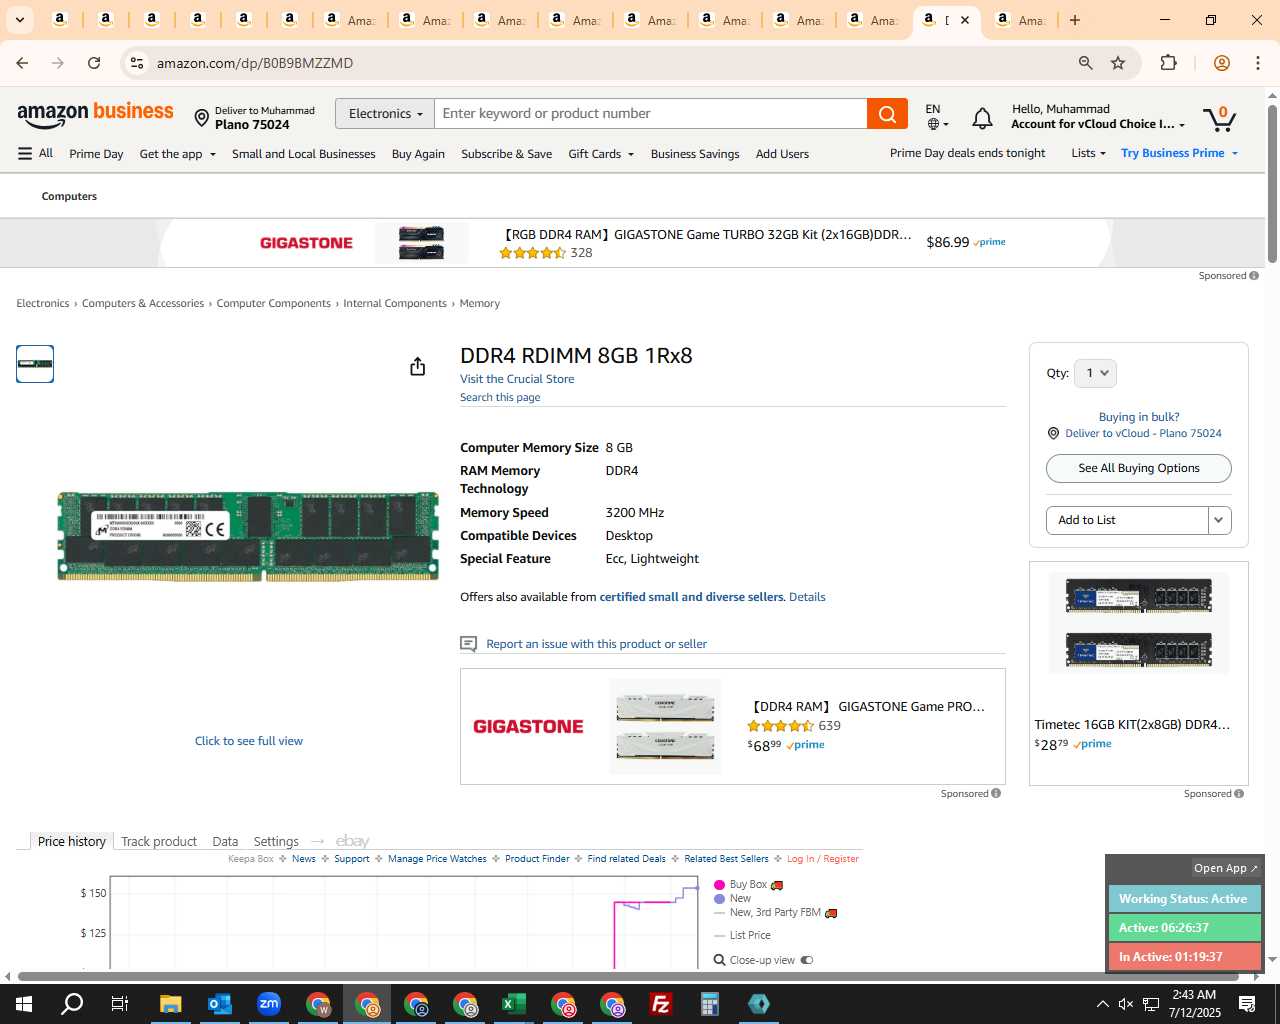Click Click to see full view link
This screenshot has width=1280, height=1024.
pyautogui.click(x=248, y=741)
